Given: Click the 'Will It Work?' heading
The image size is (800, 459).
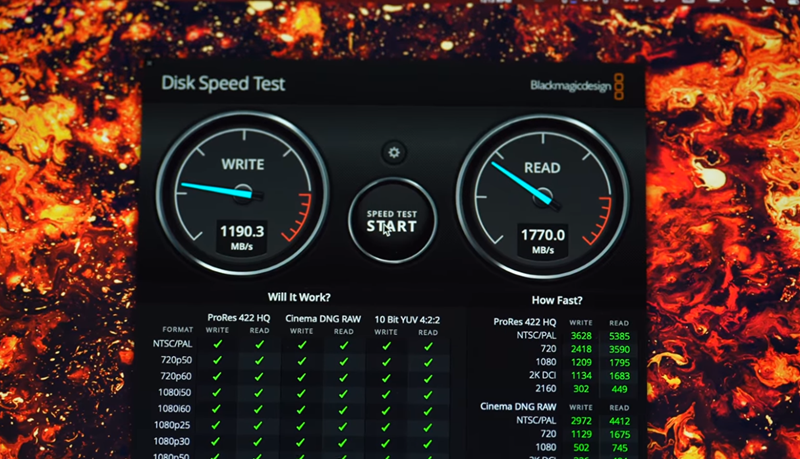Looking at the screenshot, I should coord(299,297).
